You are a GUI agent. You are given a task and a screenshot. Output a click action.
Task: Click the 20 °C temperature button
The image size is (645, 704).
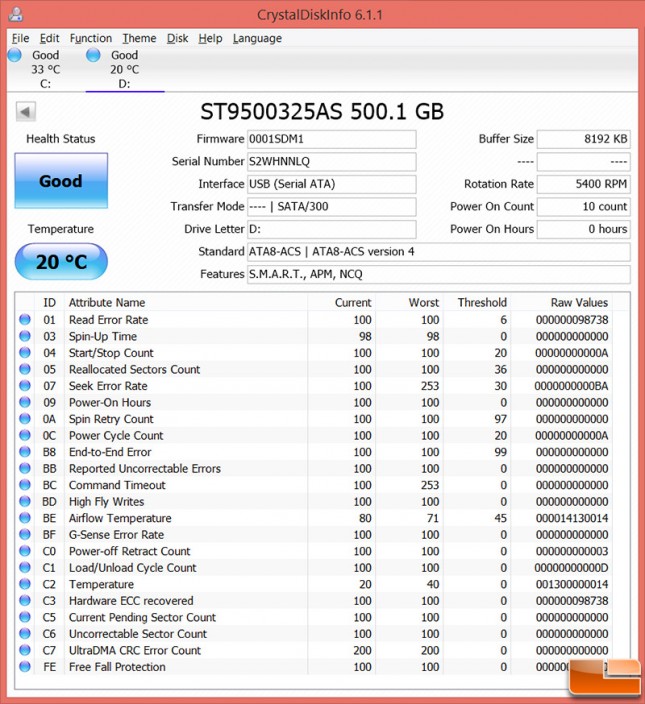[61, 262]
